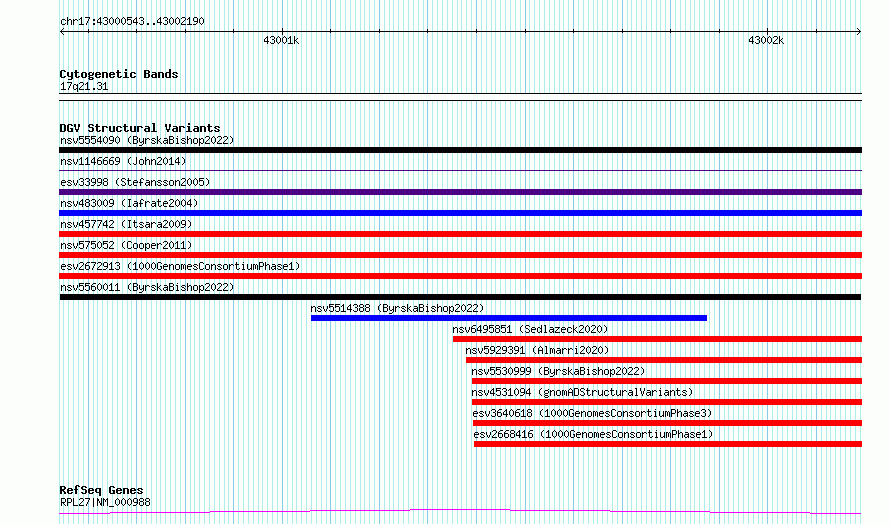Open variant label esv33998 (Stefansson2005)
Viewport: 890px width, 524px height.
click(x=135, y=182)
